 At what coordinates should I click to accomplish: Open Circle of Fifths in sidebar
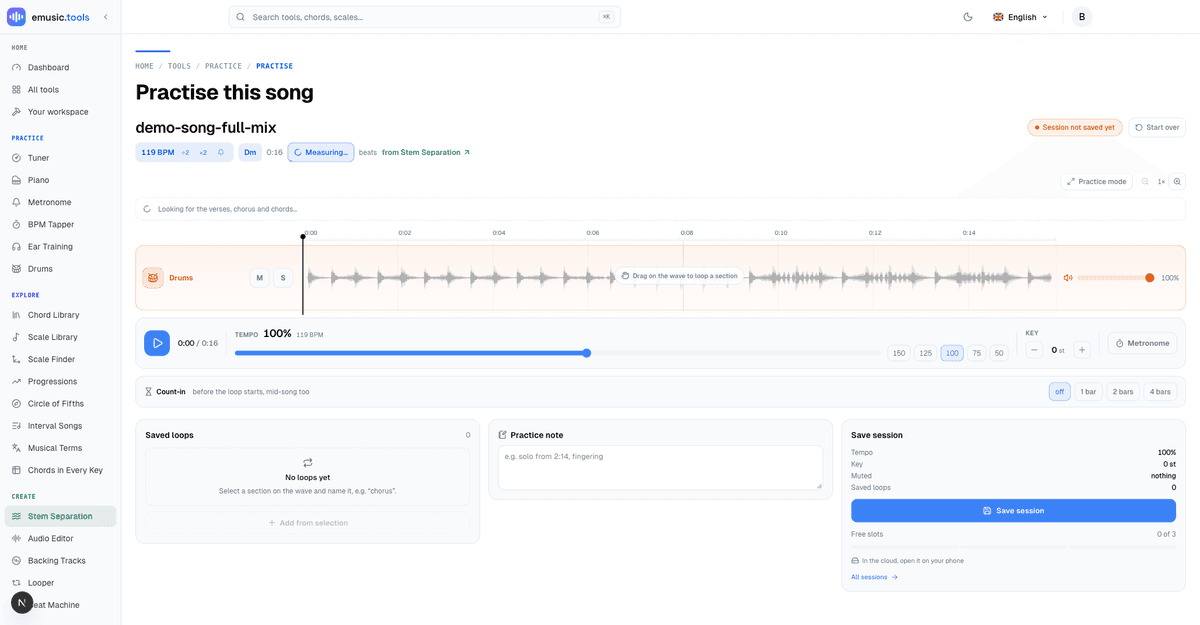click(60, 403)
